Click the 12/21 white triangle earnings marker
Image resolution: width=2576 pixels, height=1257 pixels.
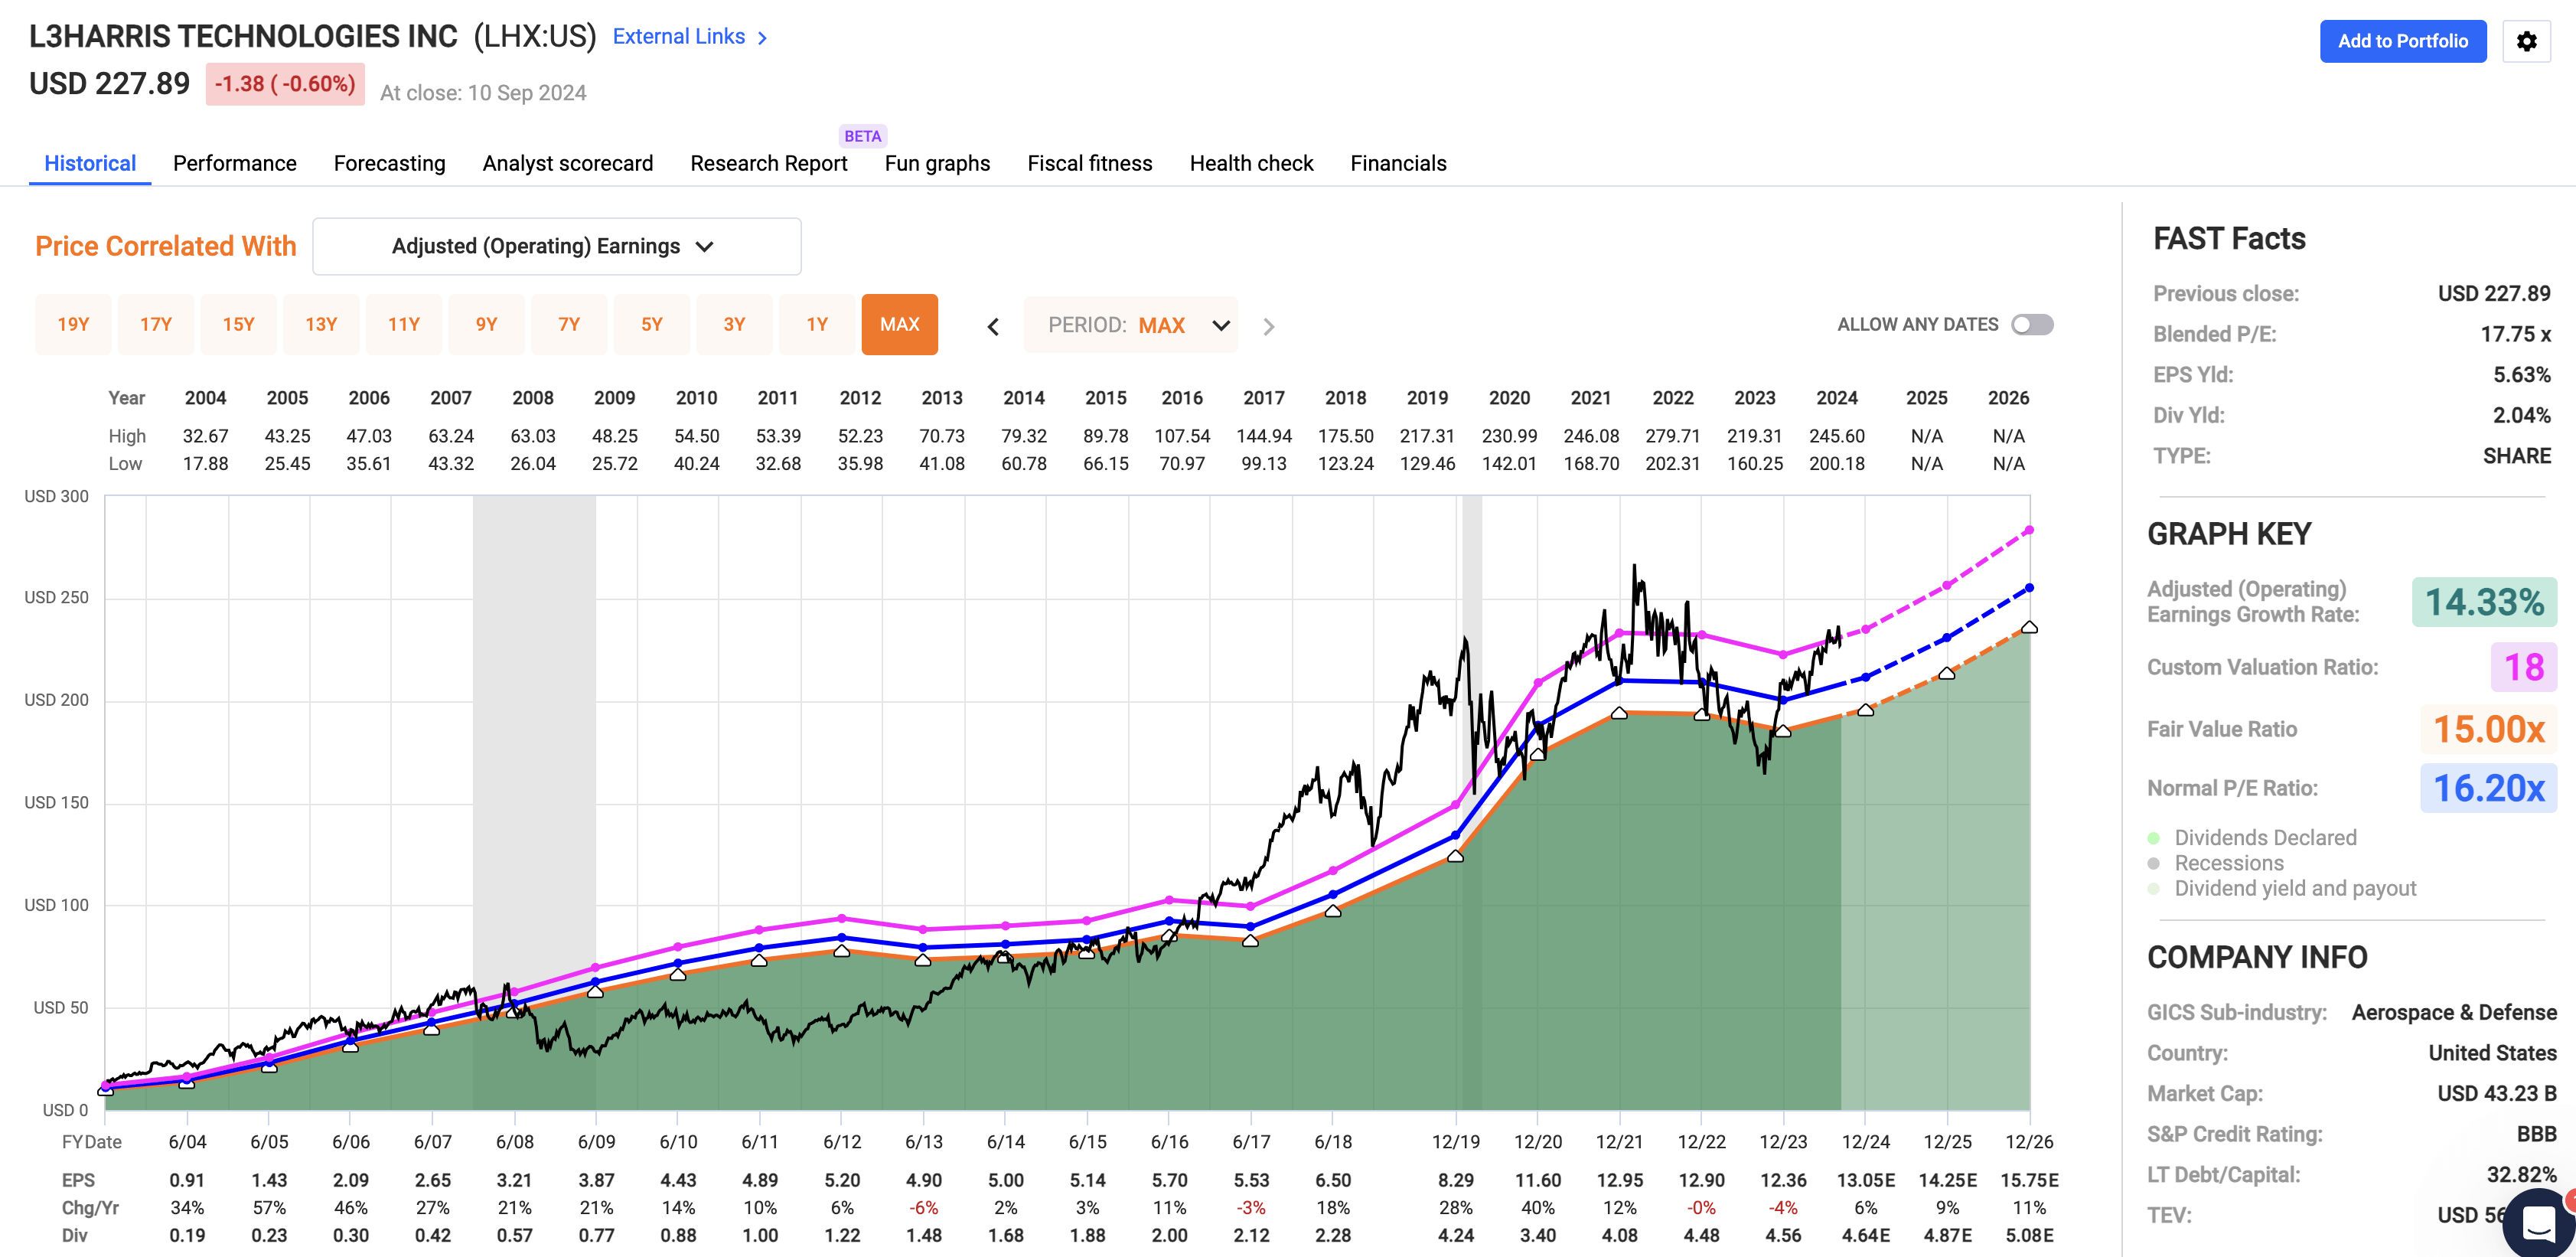coord(1619,713)
